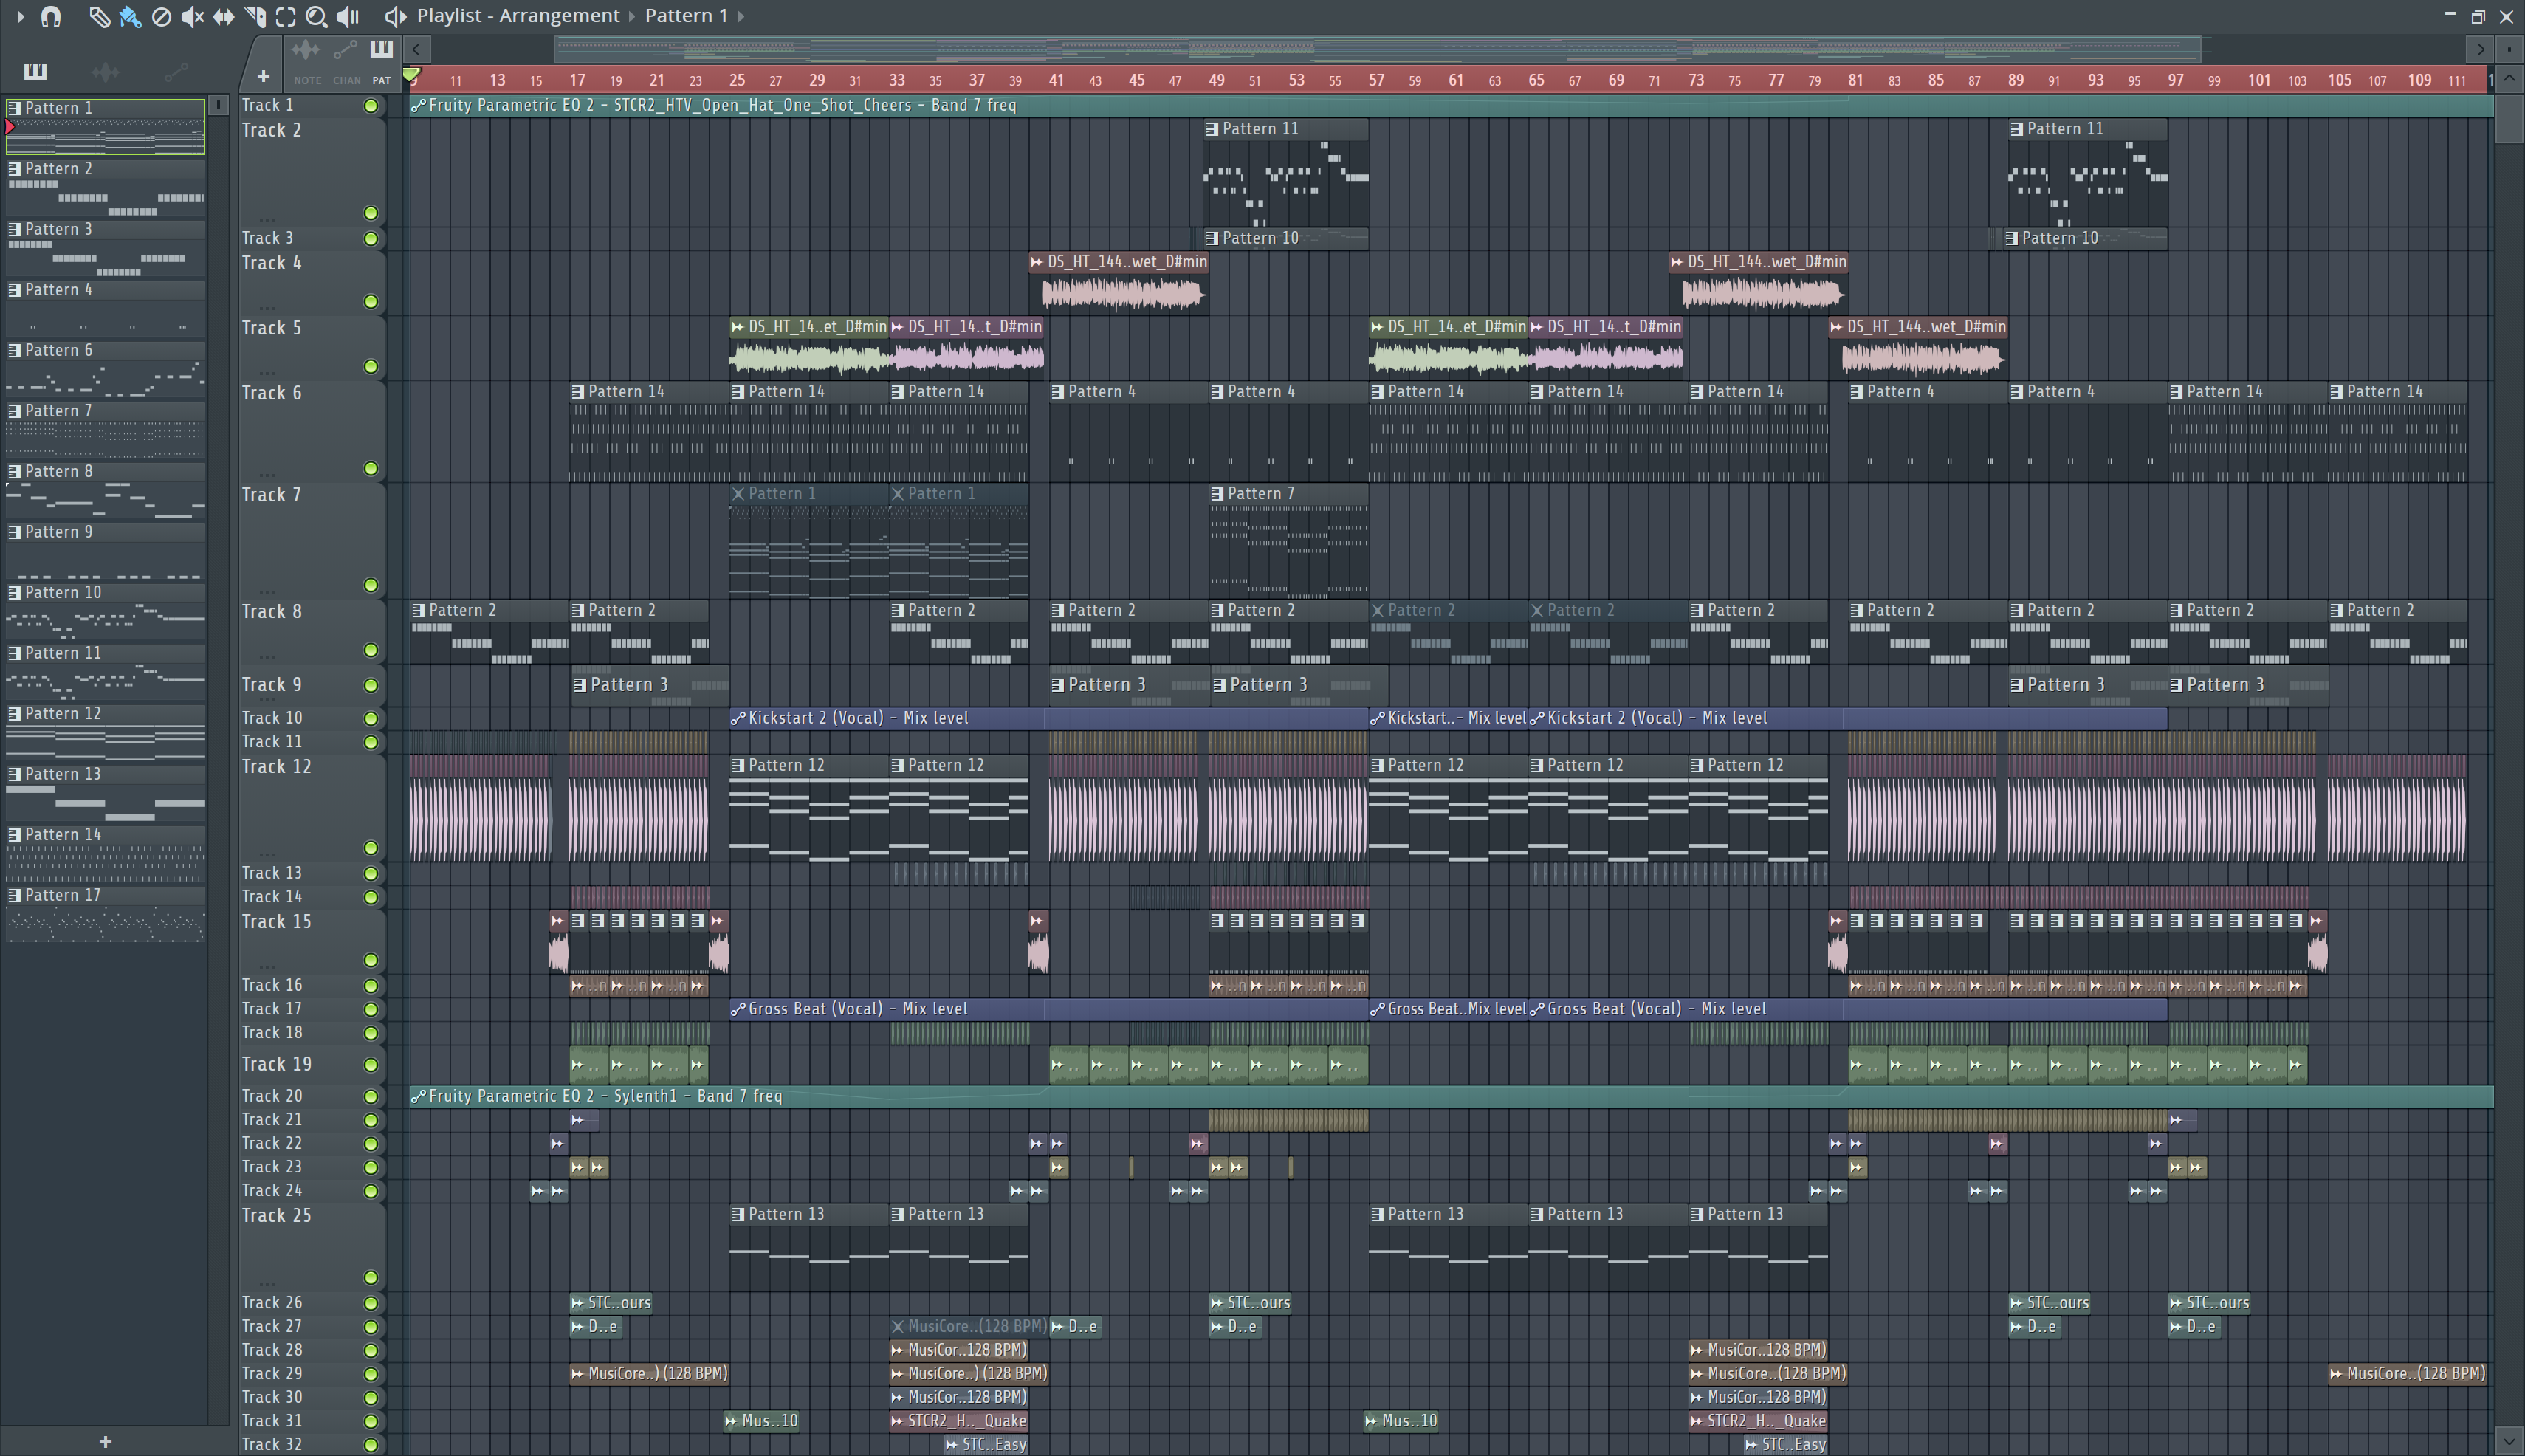The height and width of the screenshot is (1456, 2525).
Task: Mute Track 3 with its green LED
Action: 371,238
